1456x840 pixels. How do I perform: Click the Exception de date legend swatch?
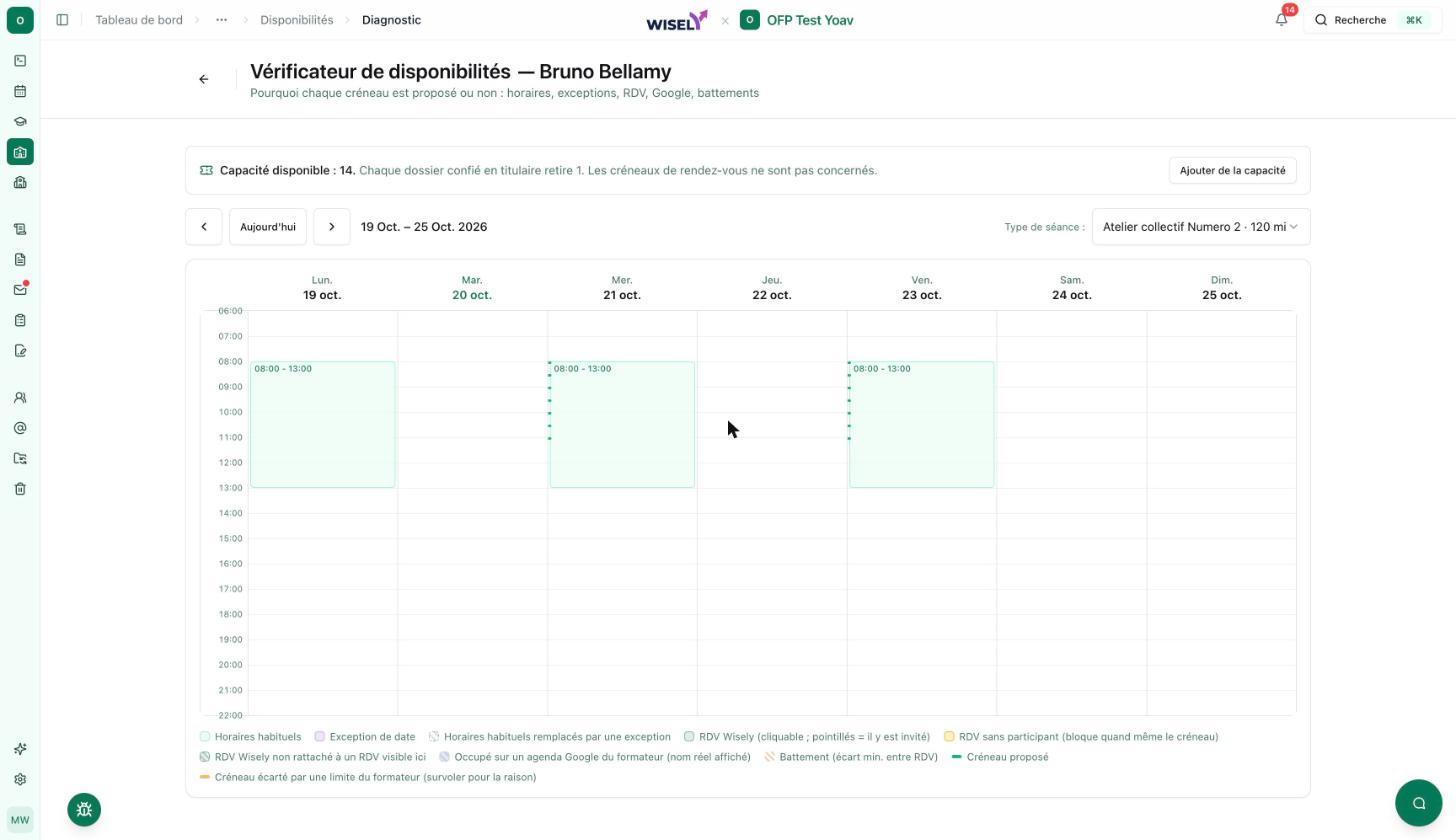pyautogui.click(x=320, y=737)
